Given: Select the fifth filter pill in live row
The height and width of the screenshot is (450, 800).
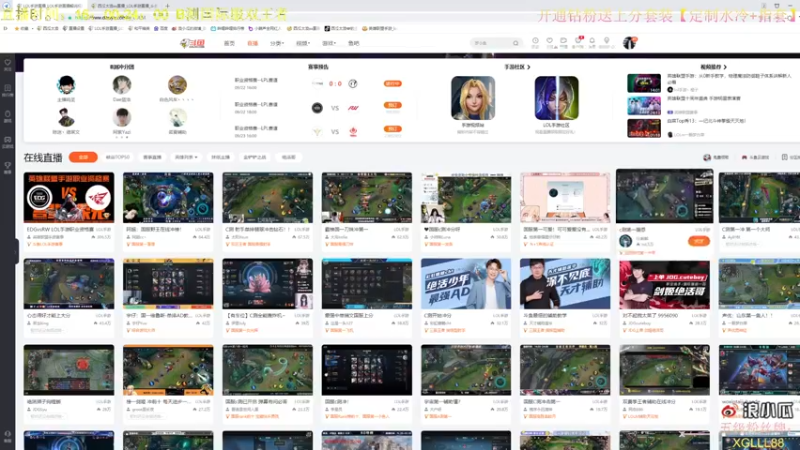Looking at the screenshot, I should point(220,157).
